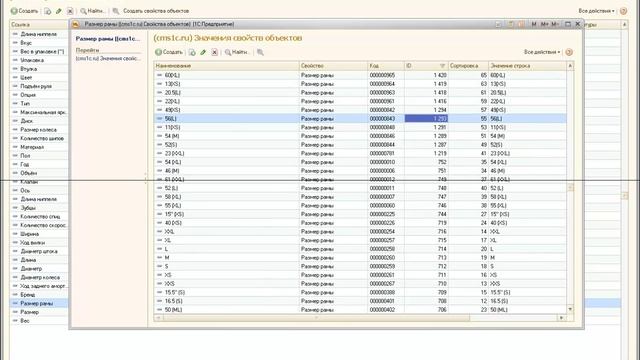640x360 pixels.
Task: Open Все действия dropdown in the background window
Action: (x=596, y=11)
